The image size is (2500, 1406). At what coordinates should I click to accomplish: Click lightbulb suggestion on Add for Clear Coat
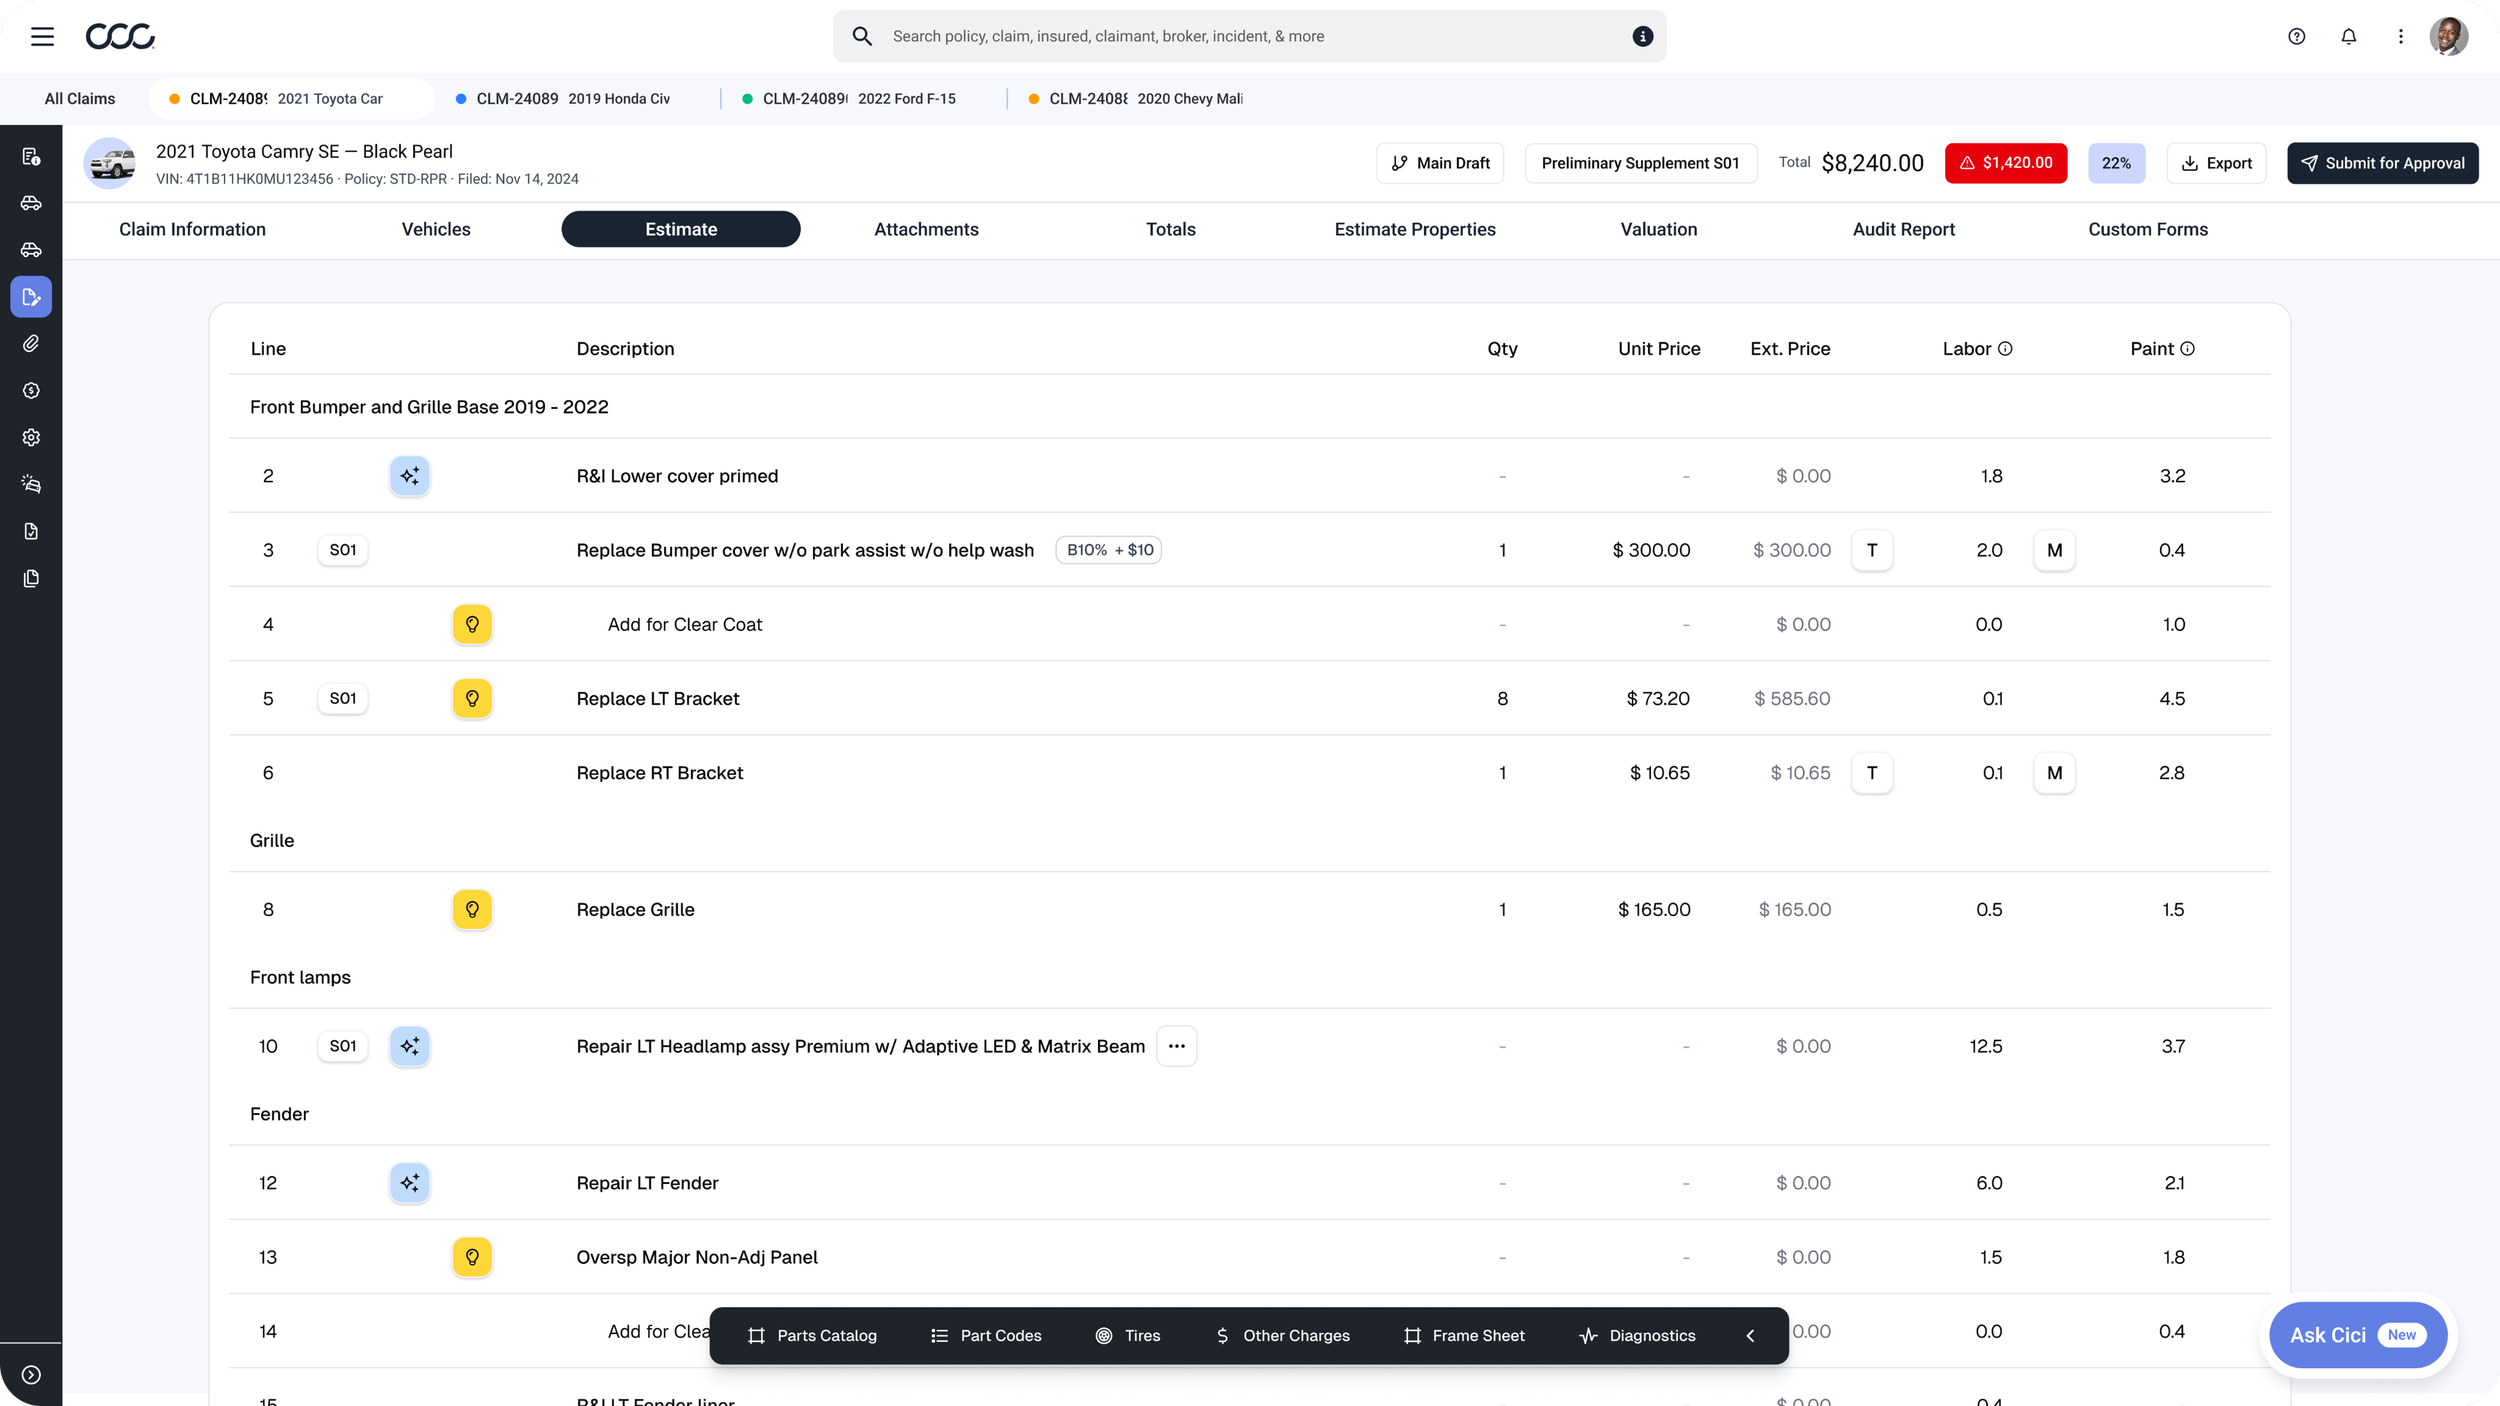tap(472, 624)
